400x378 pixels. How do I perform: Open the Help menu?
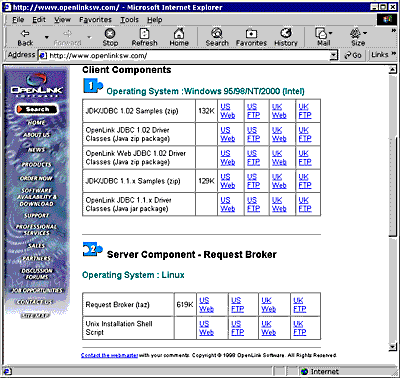click(154, 20)
